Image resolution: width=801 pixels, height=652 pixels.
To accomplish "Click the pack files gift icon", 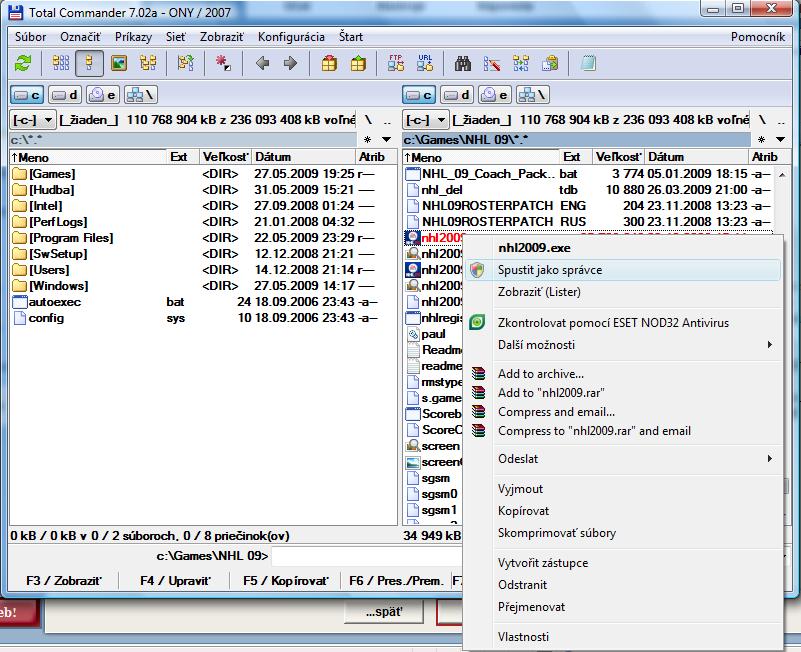I will pos(329,63).
